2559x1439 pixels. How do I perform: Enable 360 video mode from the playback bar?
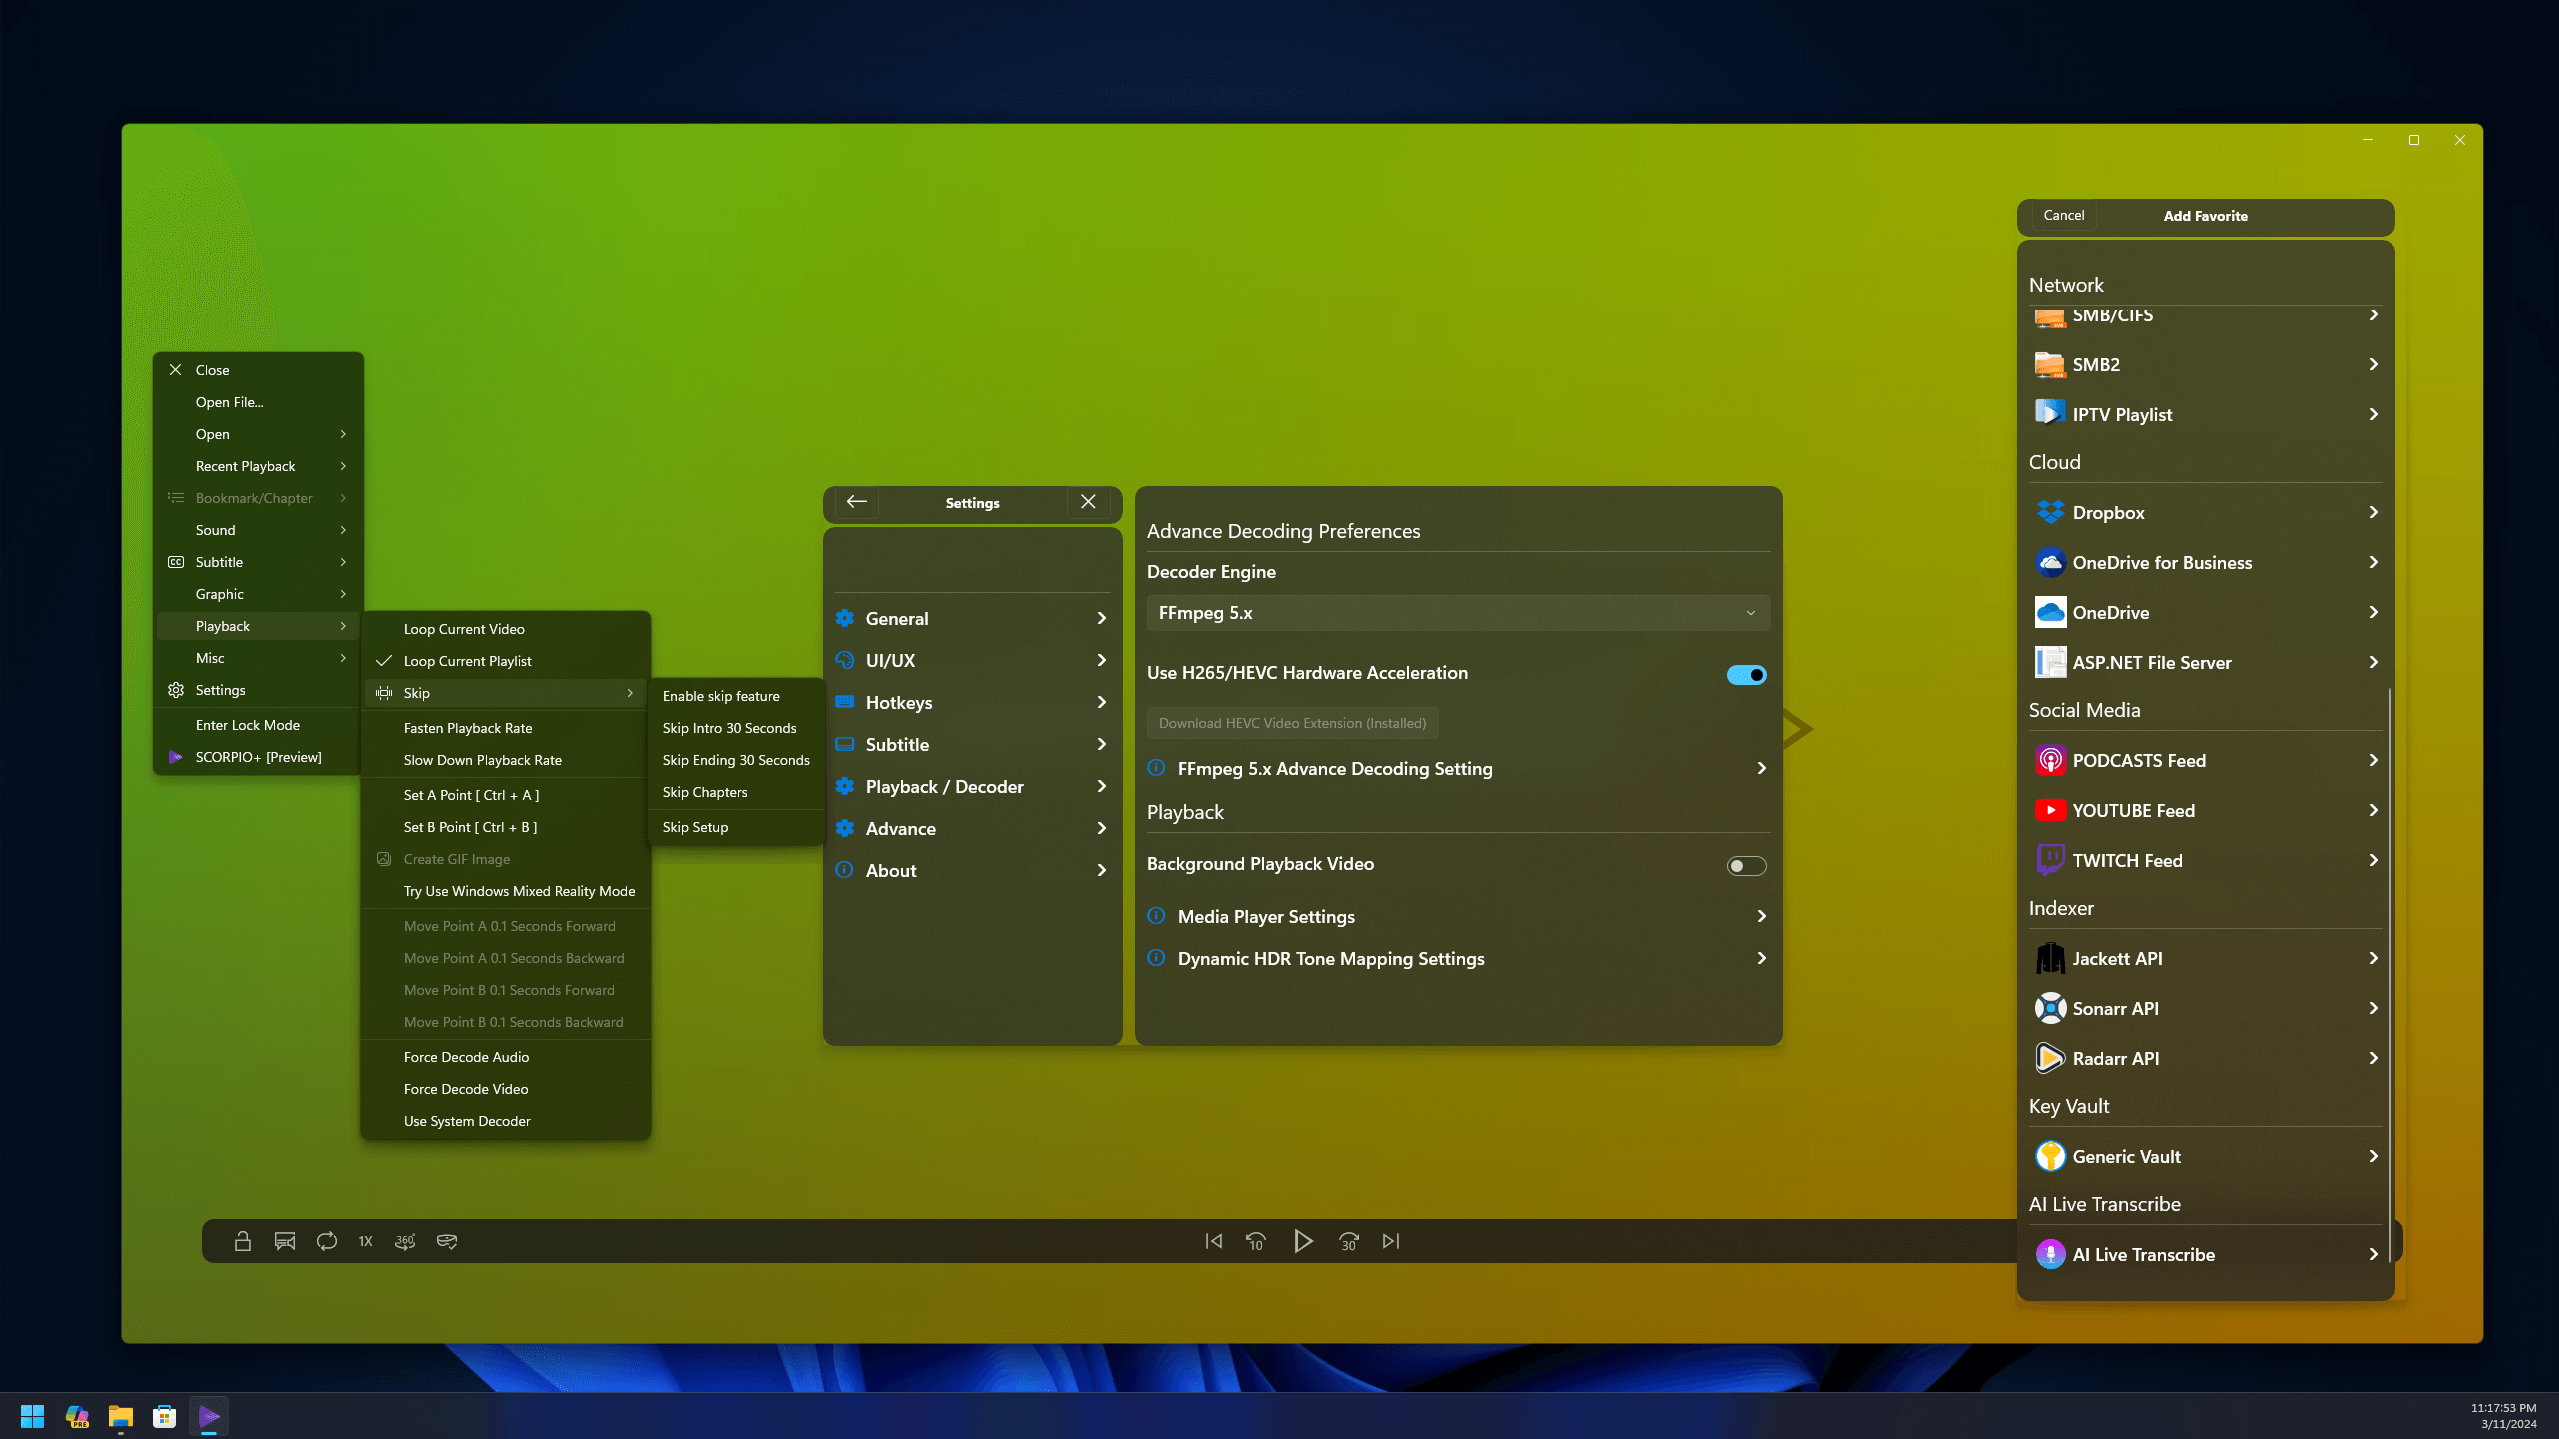(x=404, y=1240)
